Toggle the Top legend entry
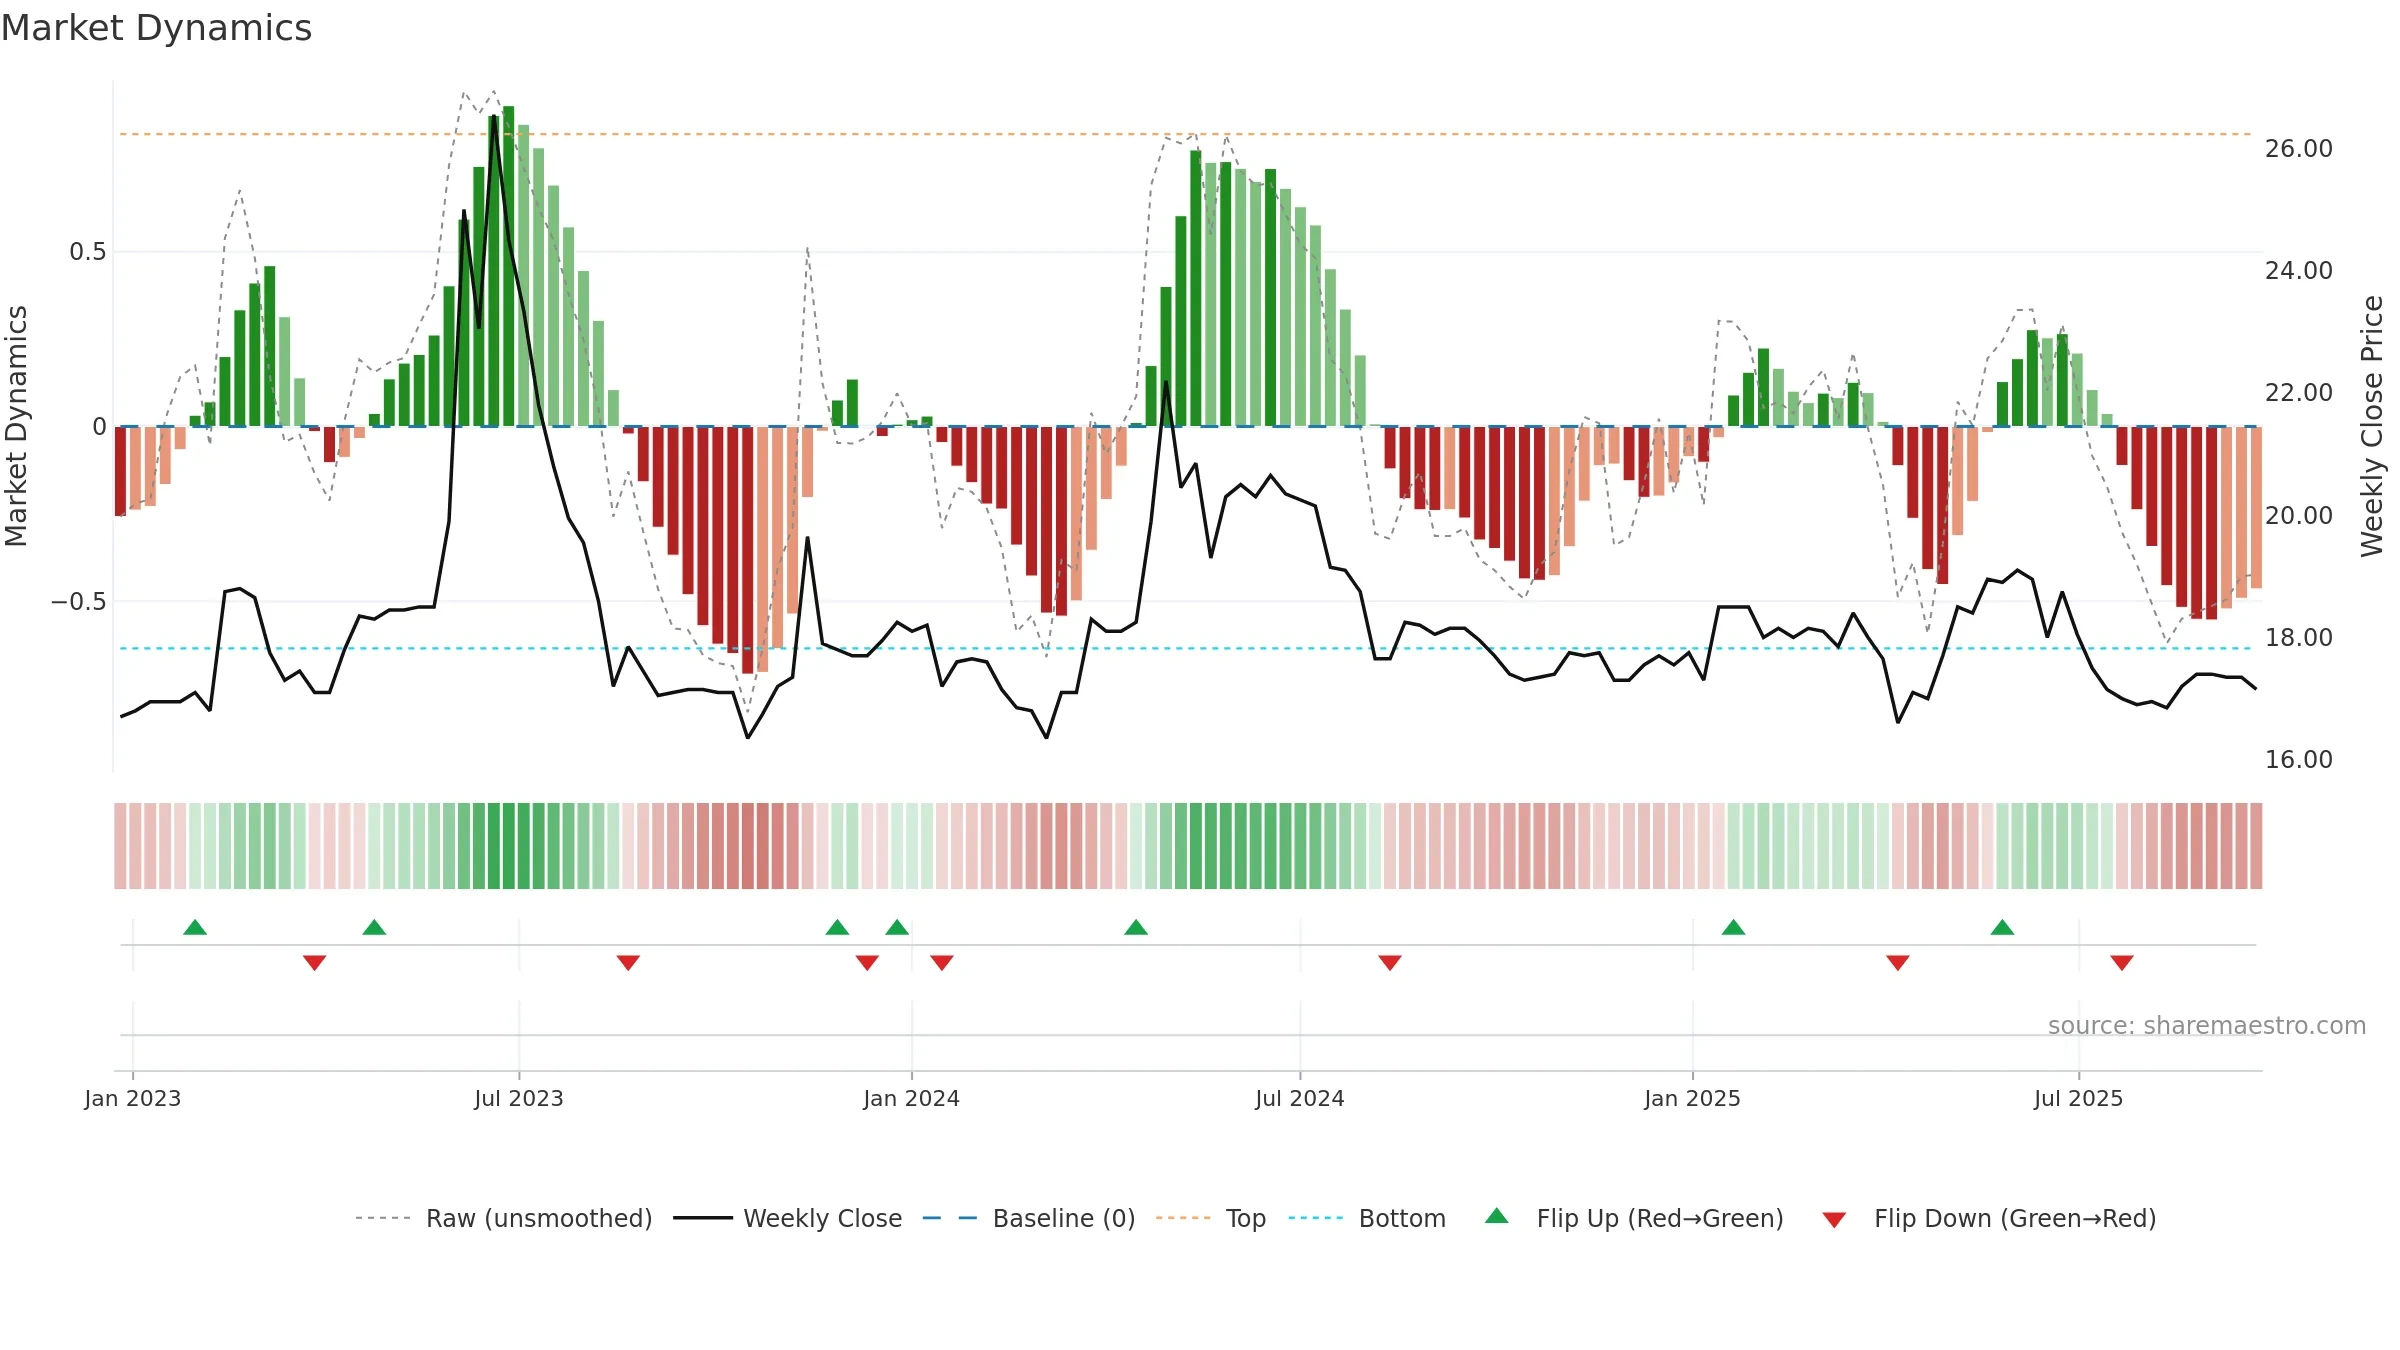Image resolution: width=2400 pixels, height=1350 pixels. 1210,1218
